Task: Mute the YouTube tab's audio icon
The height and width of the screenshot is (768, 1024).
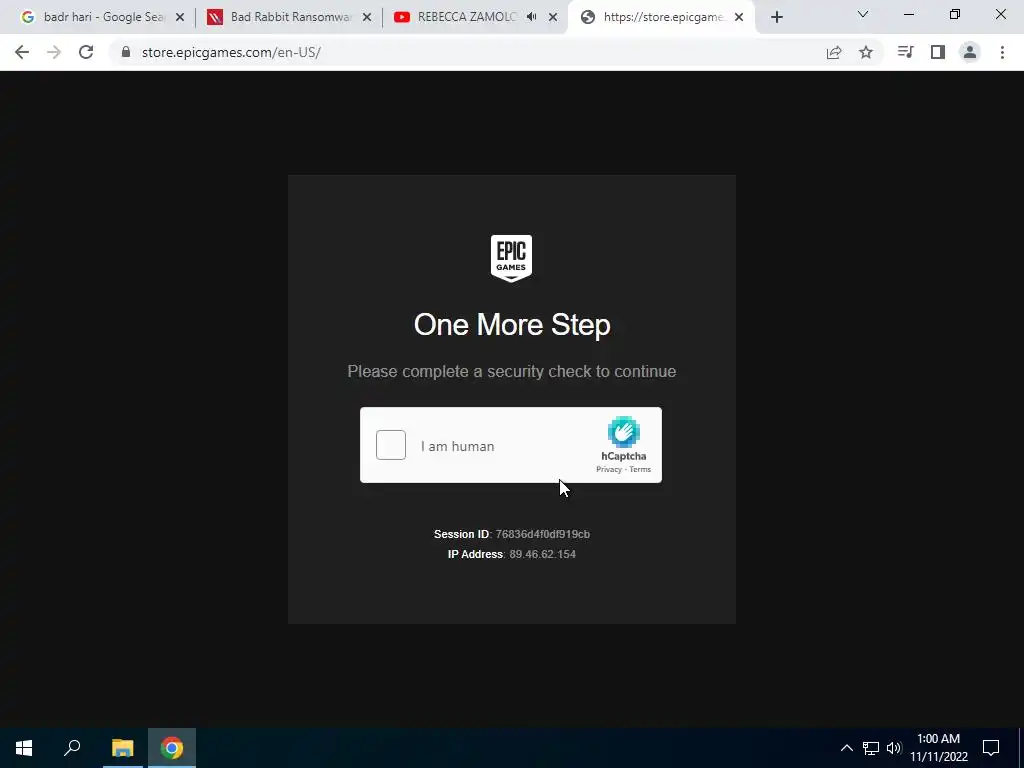Action: point(532,18)
